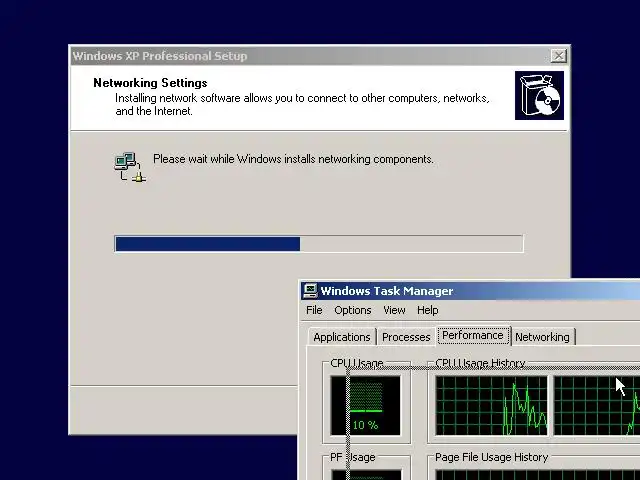
Task: Open the File menu in Task Manager
Action: pos(314,310)
